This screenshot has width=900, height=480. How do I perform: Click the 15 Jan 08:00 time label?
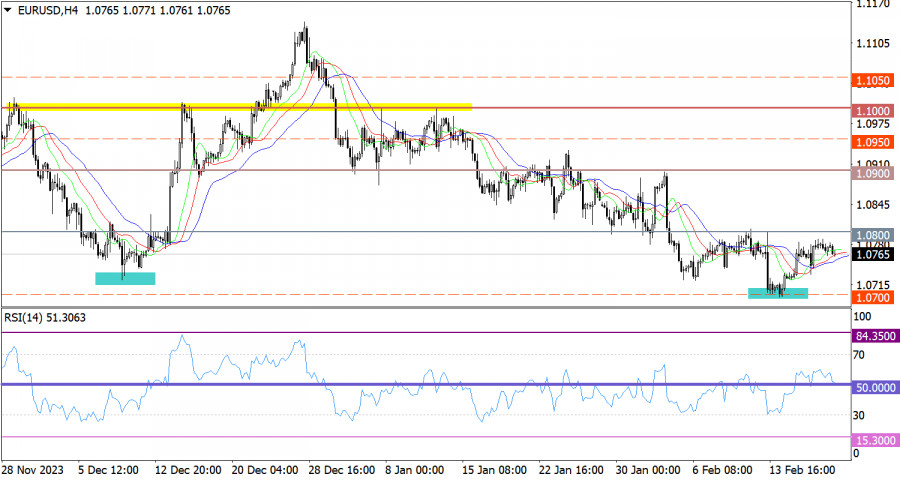pyautogui.click(x=495, y=470)
